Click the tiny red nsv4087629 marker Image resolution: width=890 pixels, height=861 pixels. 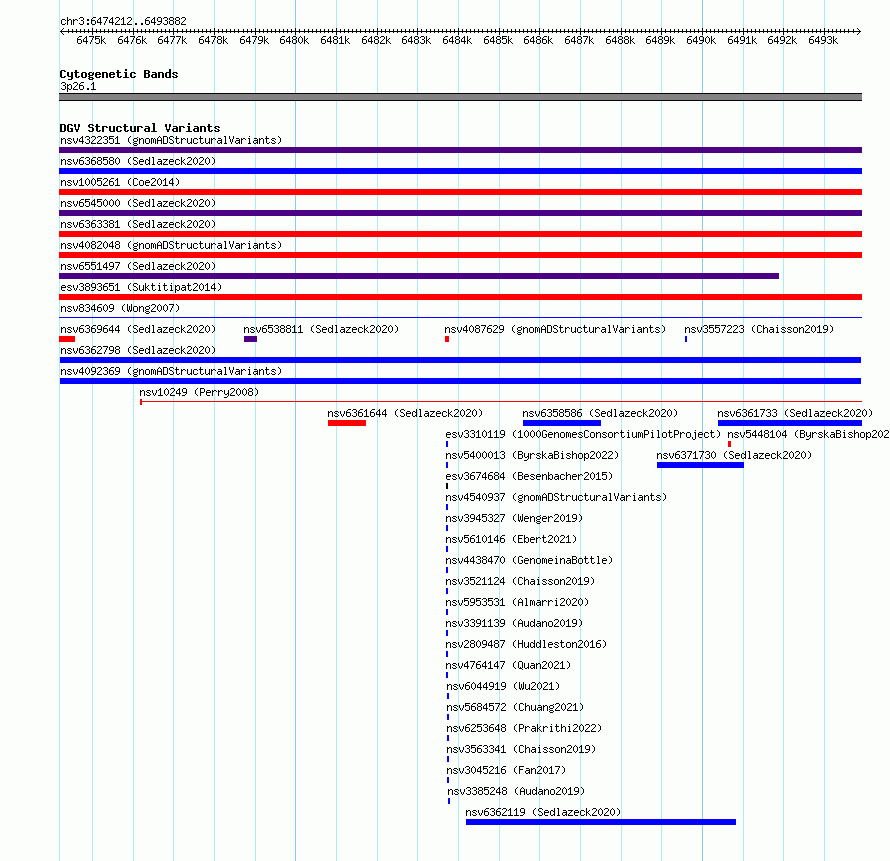pyautogui.click(x=447, y=339)
